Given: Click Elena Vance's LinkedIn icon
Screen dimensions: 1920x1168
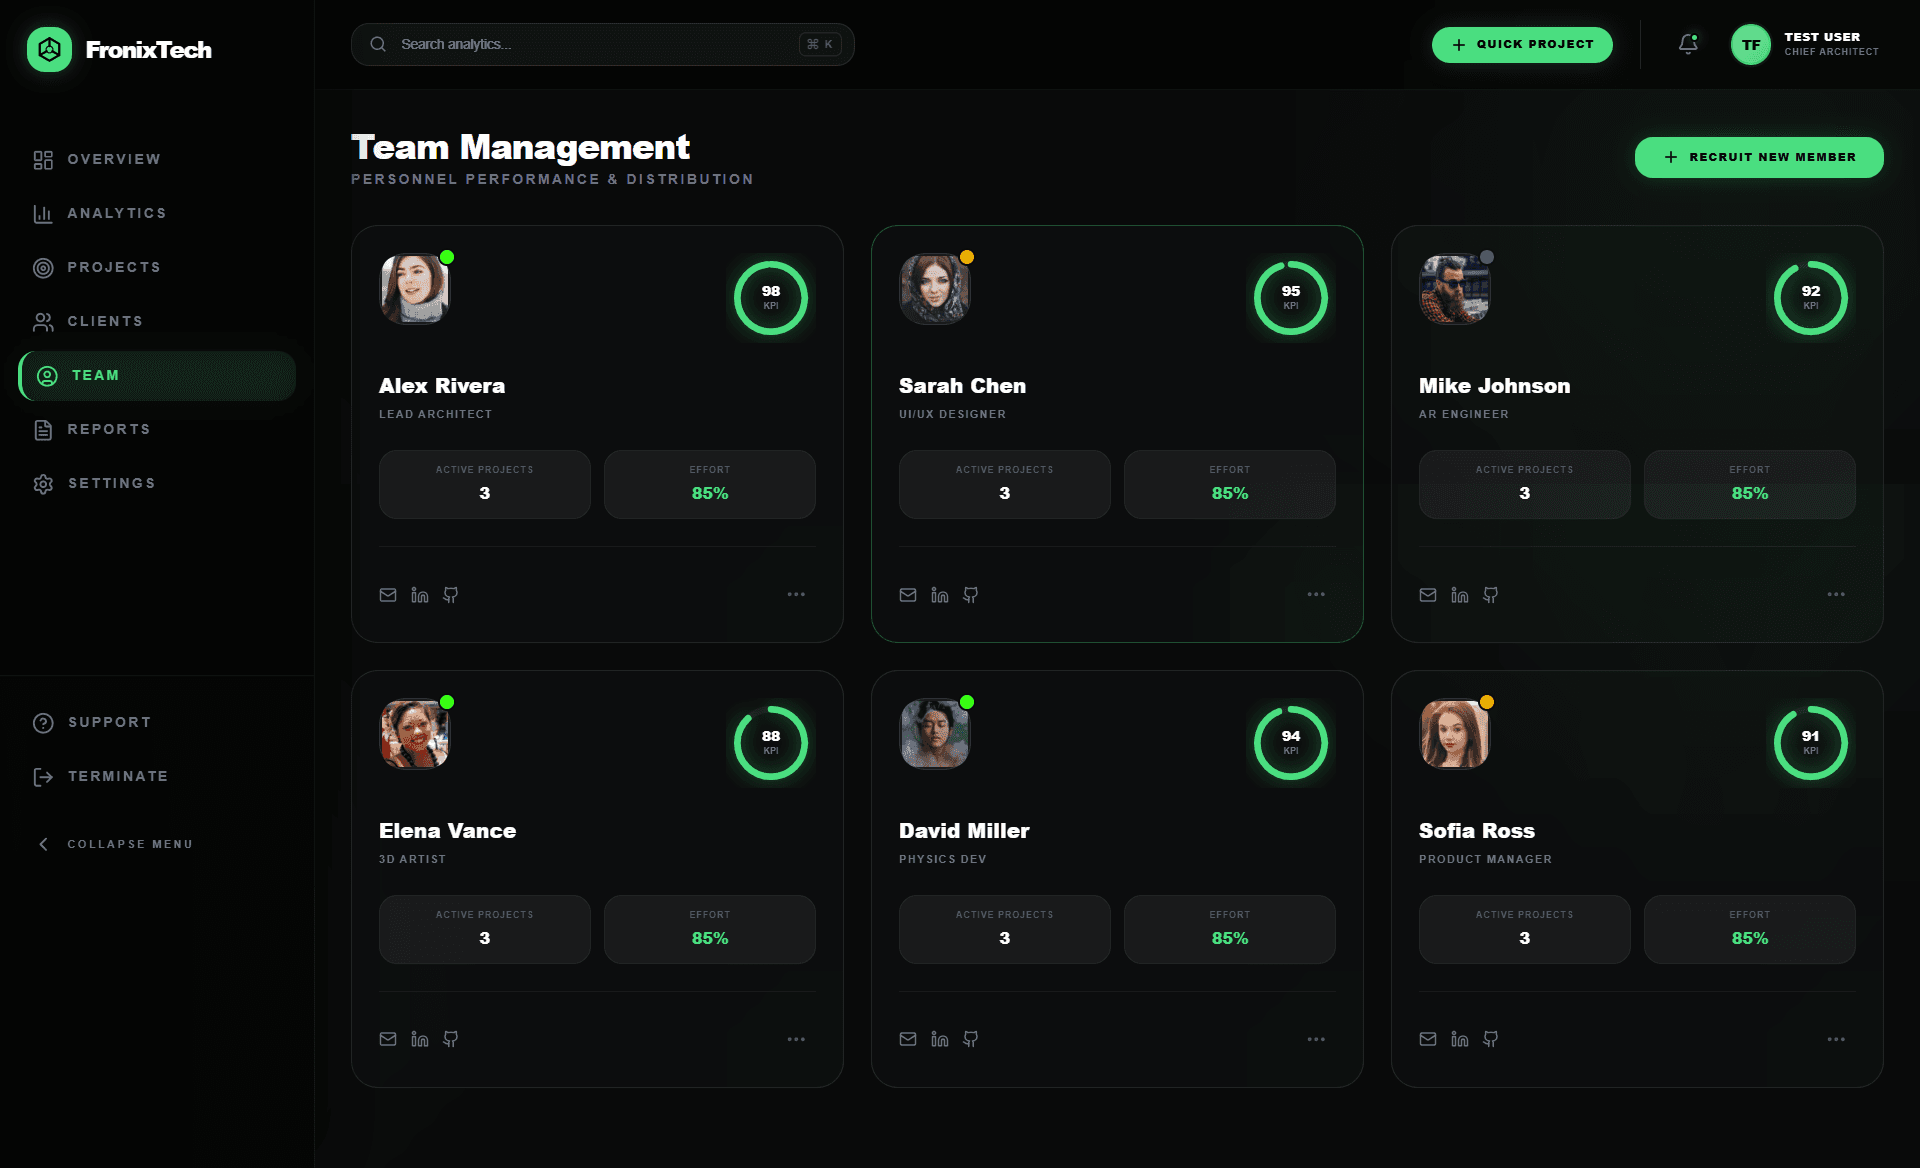Looking at the screenshot, I should 420,1039.
